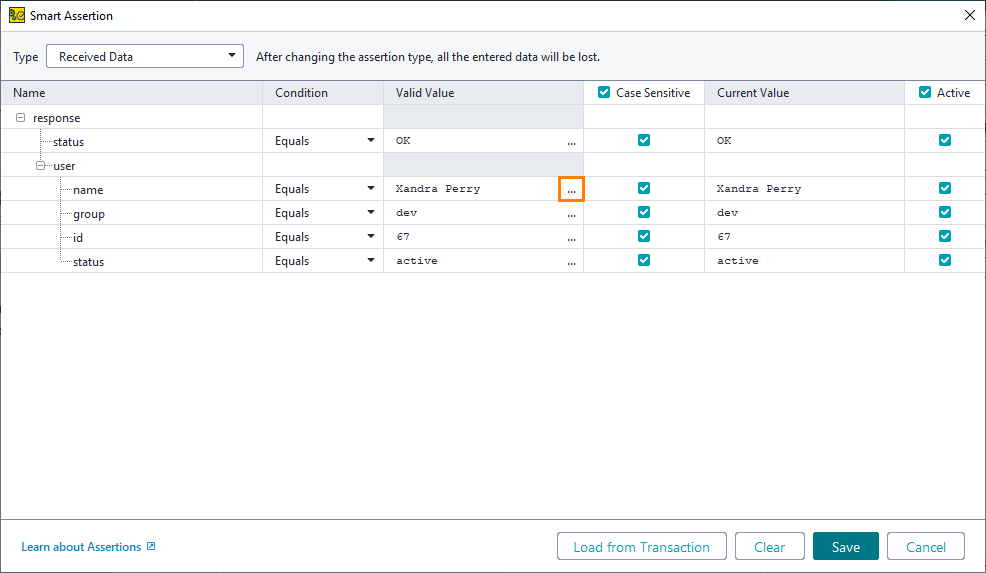
Task: Disable Active checkbox for user status row
Action: pyautogui.click(x=944, y=260)
